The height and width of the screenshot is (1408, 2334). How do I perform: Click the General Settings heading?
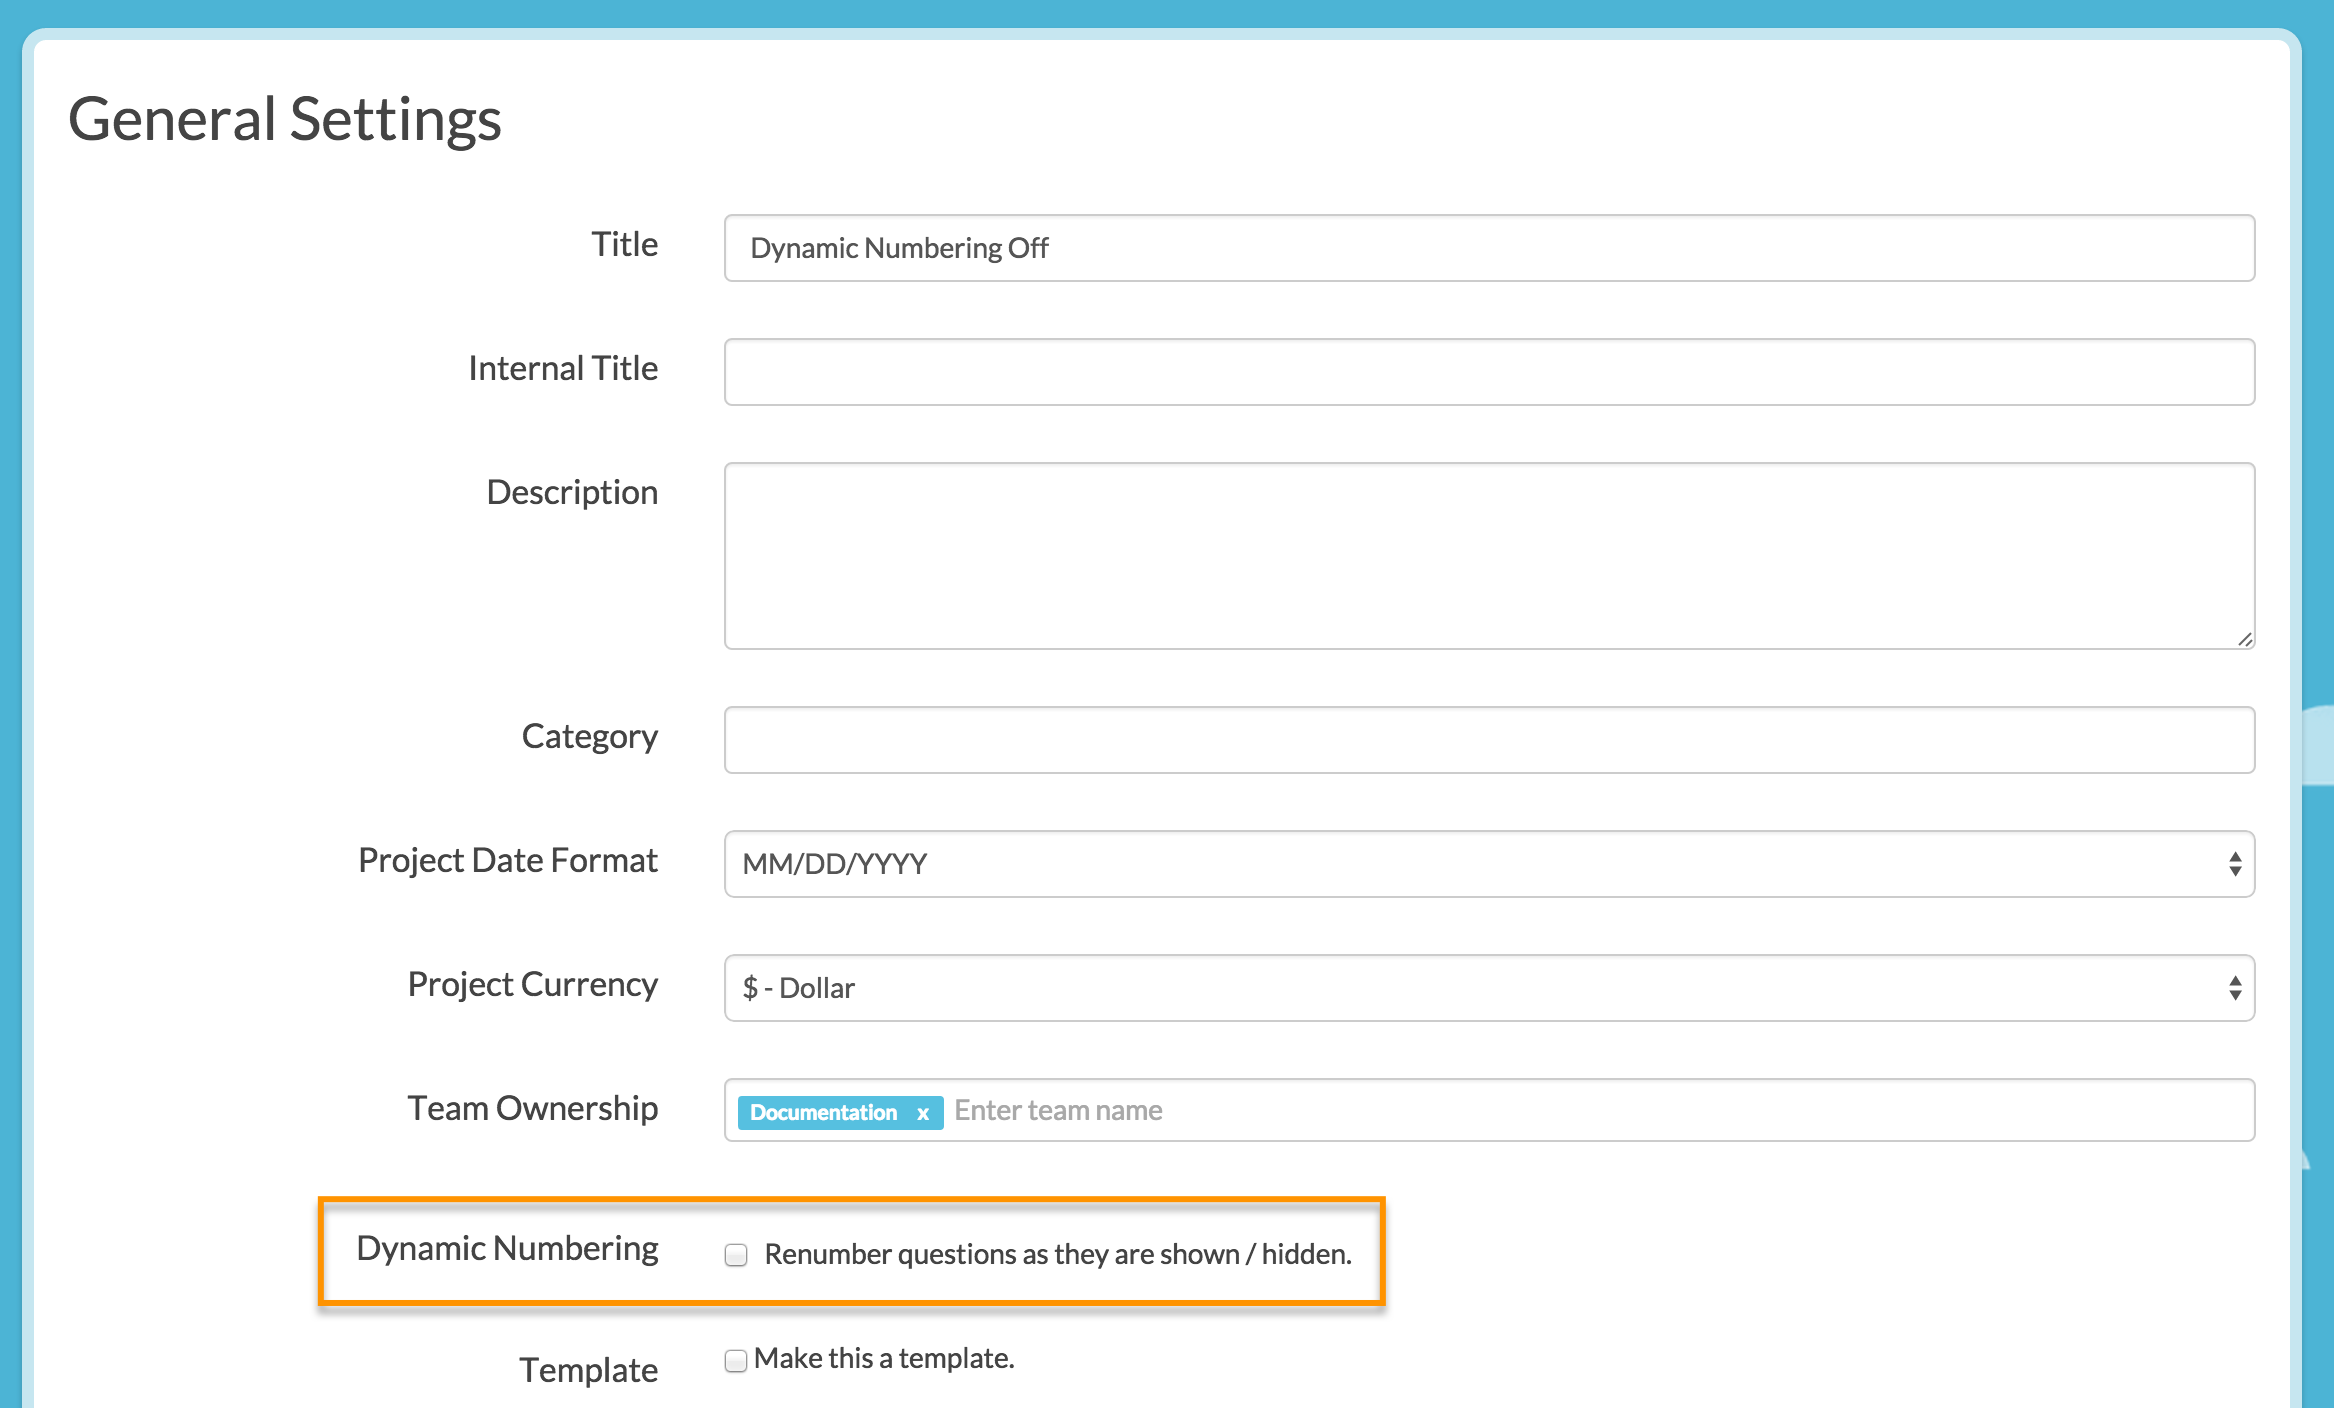[285, 120]
